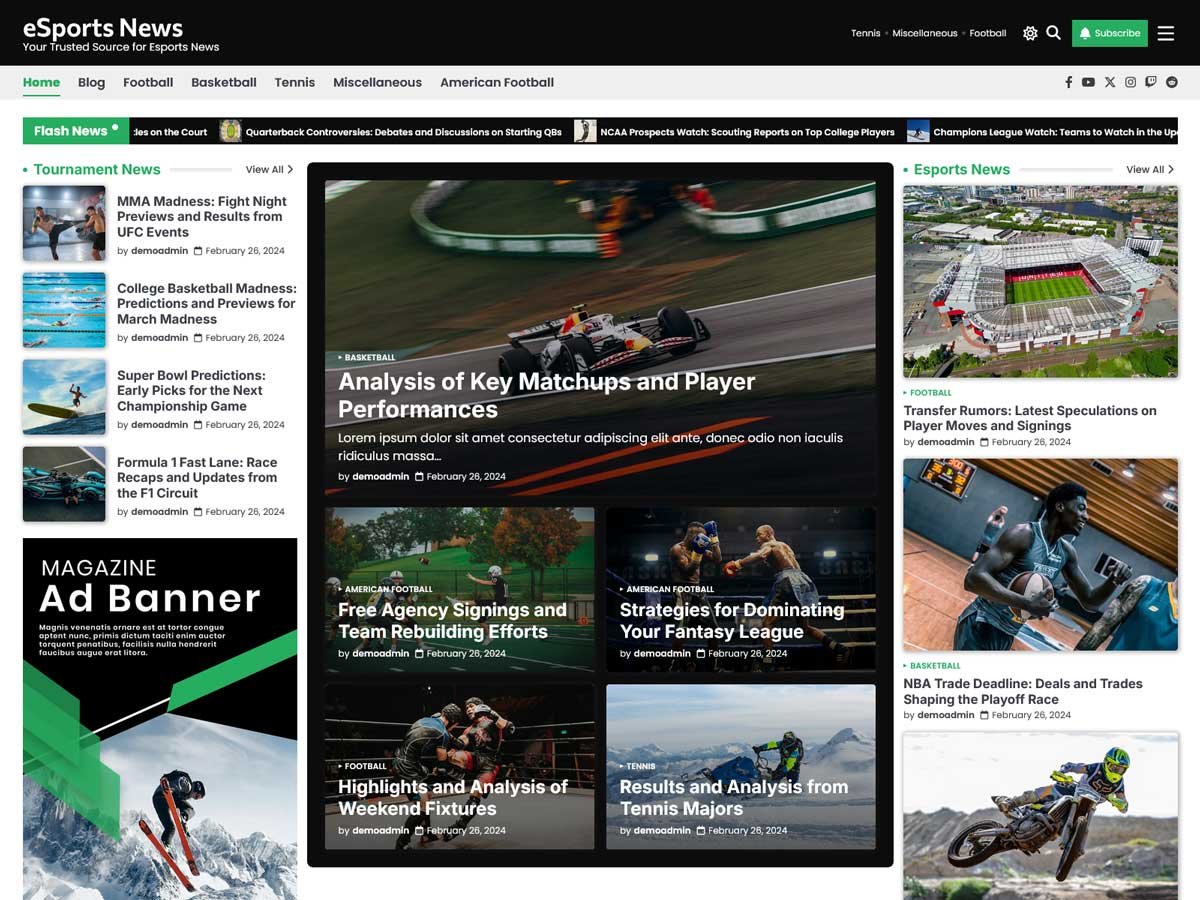
Task: Open the Twitch icon link
Action: pos(1151,82)
